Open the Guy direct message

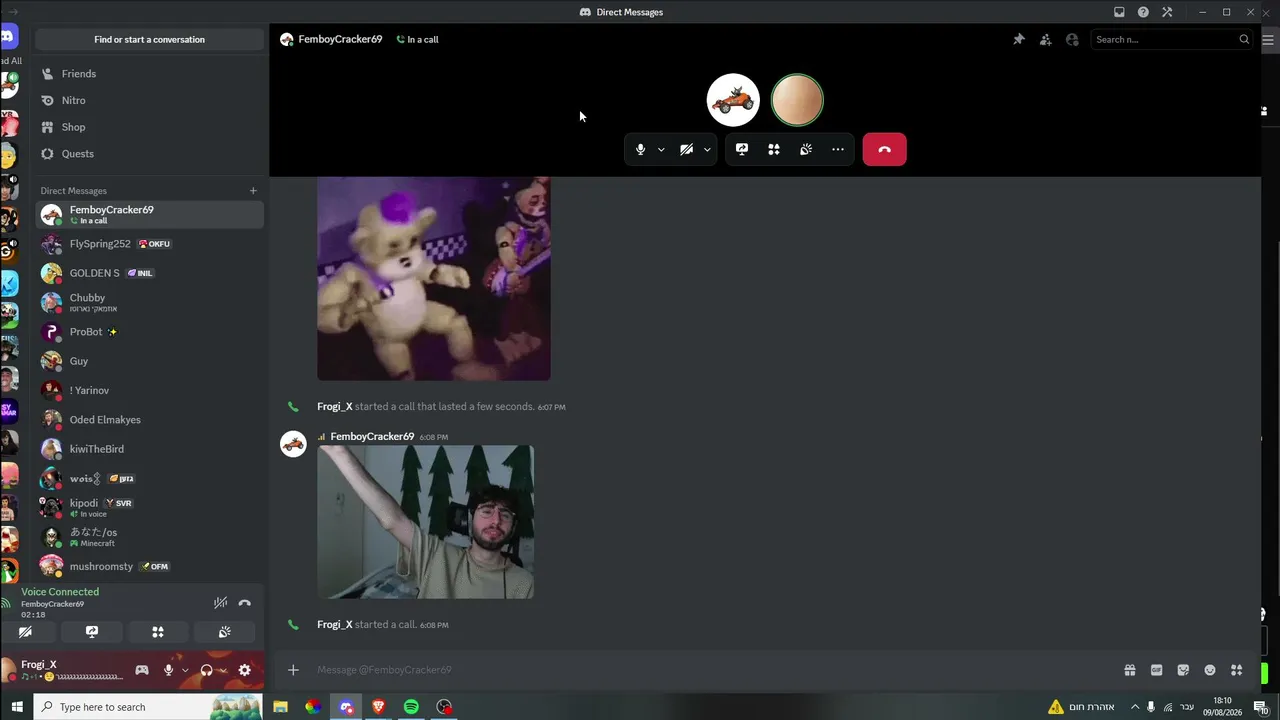150,361
